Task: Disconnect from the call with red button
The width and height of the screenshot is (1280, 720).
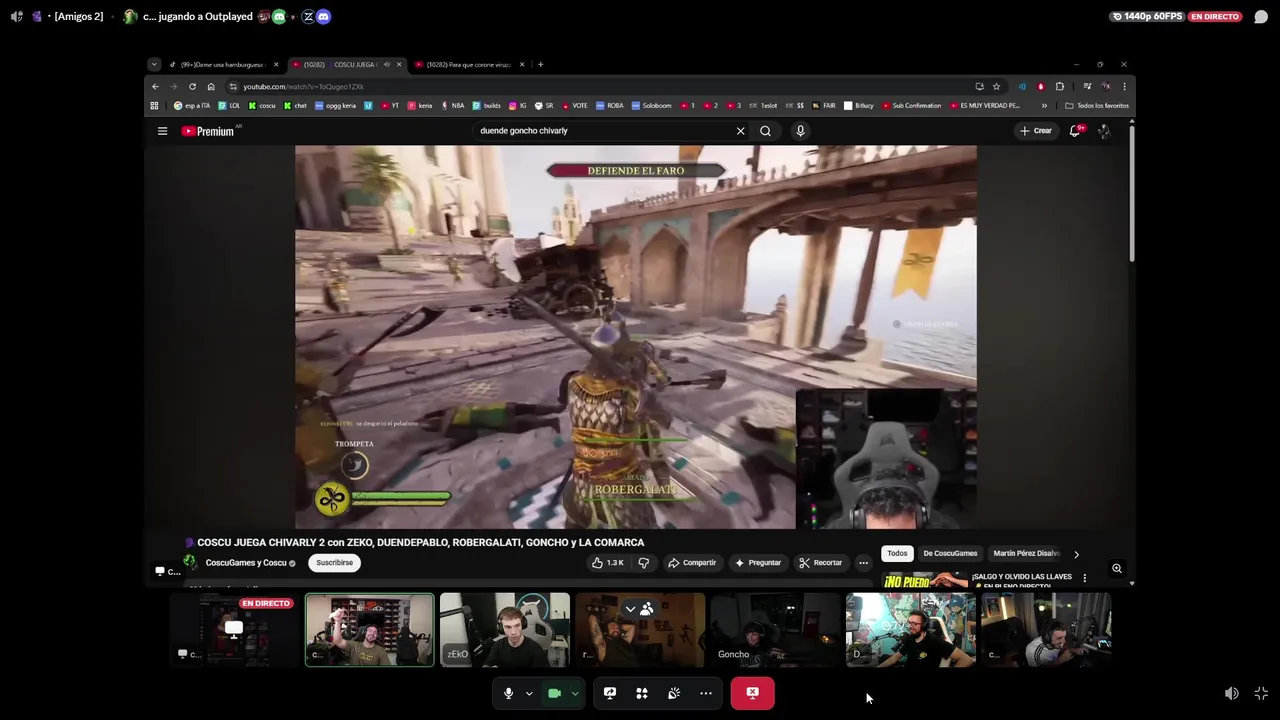Action: tap(752, 693)
